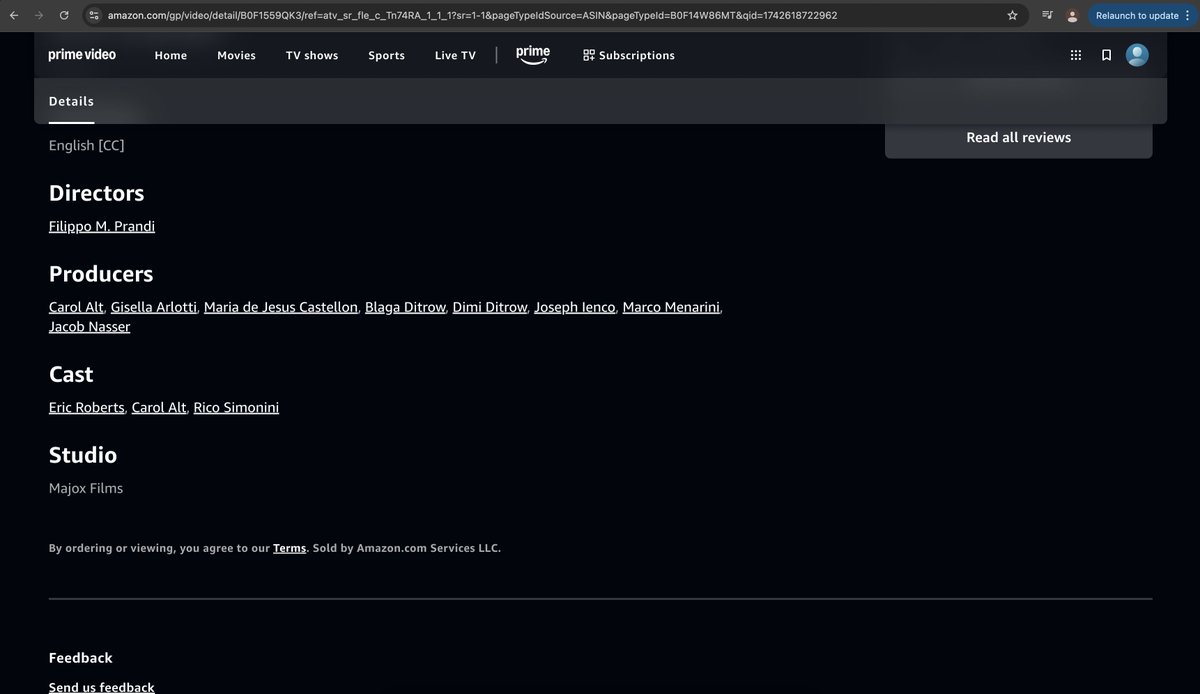Open producer Carol Alt link
This screenshot has height=694, width=1200.
pyautogui.click(x=76, y=307)
